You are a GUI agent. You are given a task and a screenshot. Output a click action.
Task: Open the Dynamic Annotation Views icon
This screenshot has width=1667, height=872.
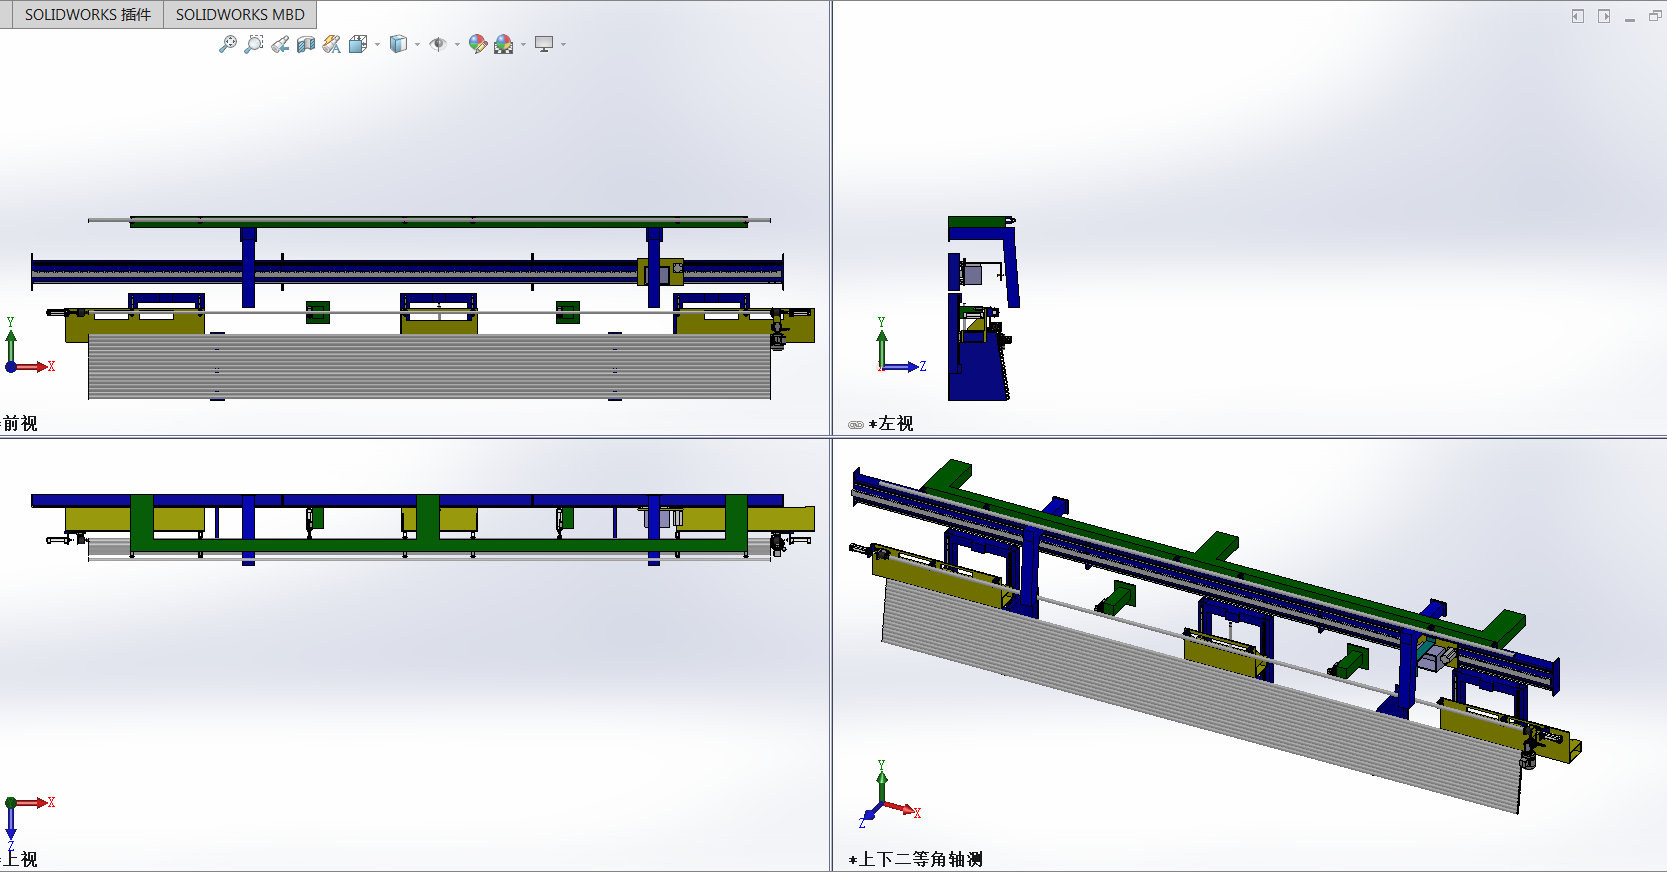pos(332,44)
